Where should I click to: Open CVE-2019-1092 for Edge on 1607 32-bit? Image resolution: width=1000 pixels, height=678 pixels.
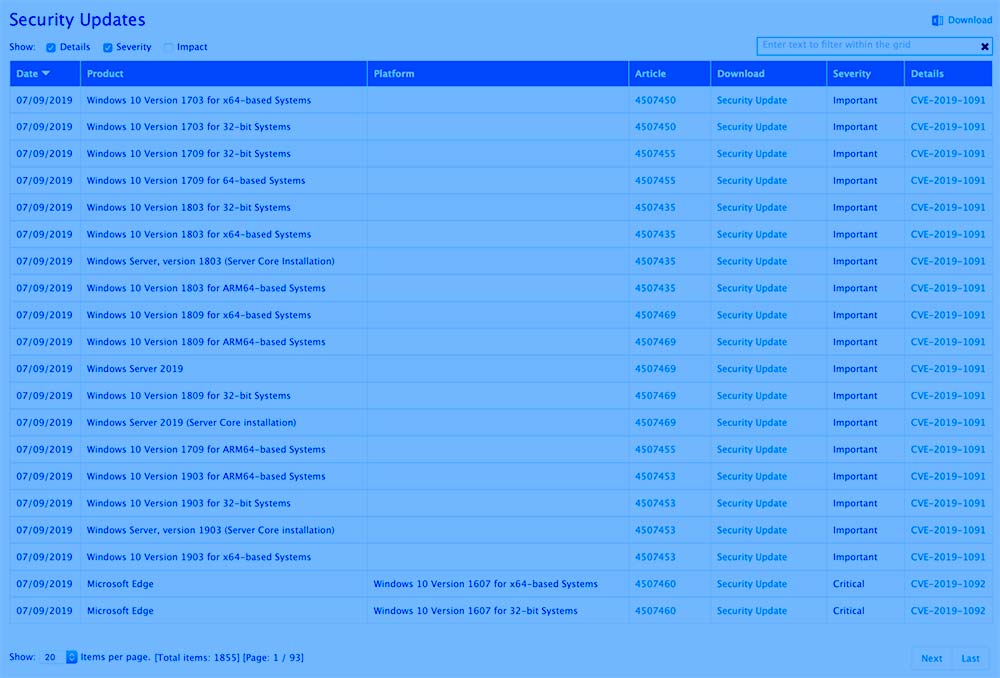click(948, 610)
